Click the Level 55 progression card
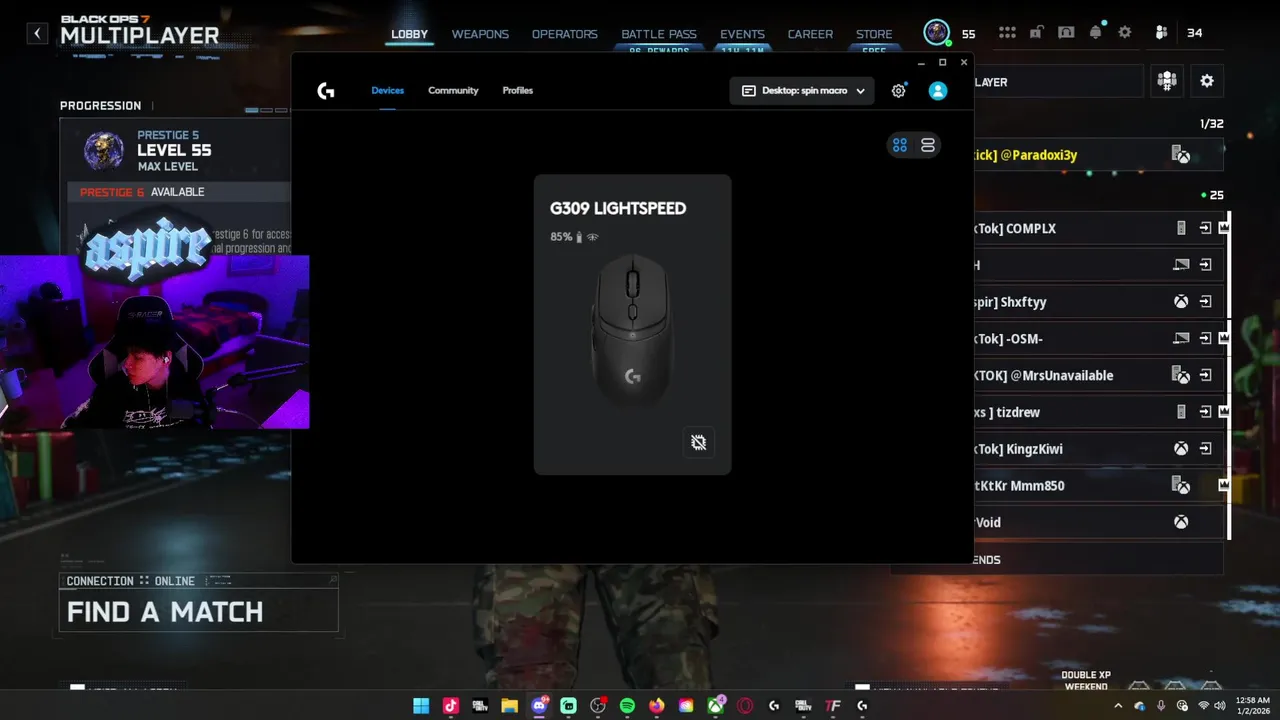Viewport: 1280px width, 720px height. (176, 150)
